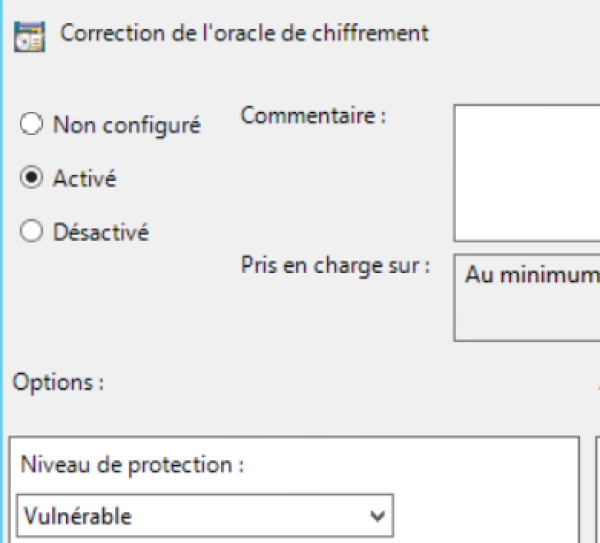Open the "Niveau de protection" combo box
Image resolution: width=600 pixels, height=543 pixels.
click(x=205, y=517)
